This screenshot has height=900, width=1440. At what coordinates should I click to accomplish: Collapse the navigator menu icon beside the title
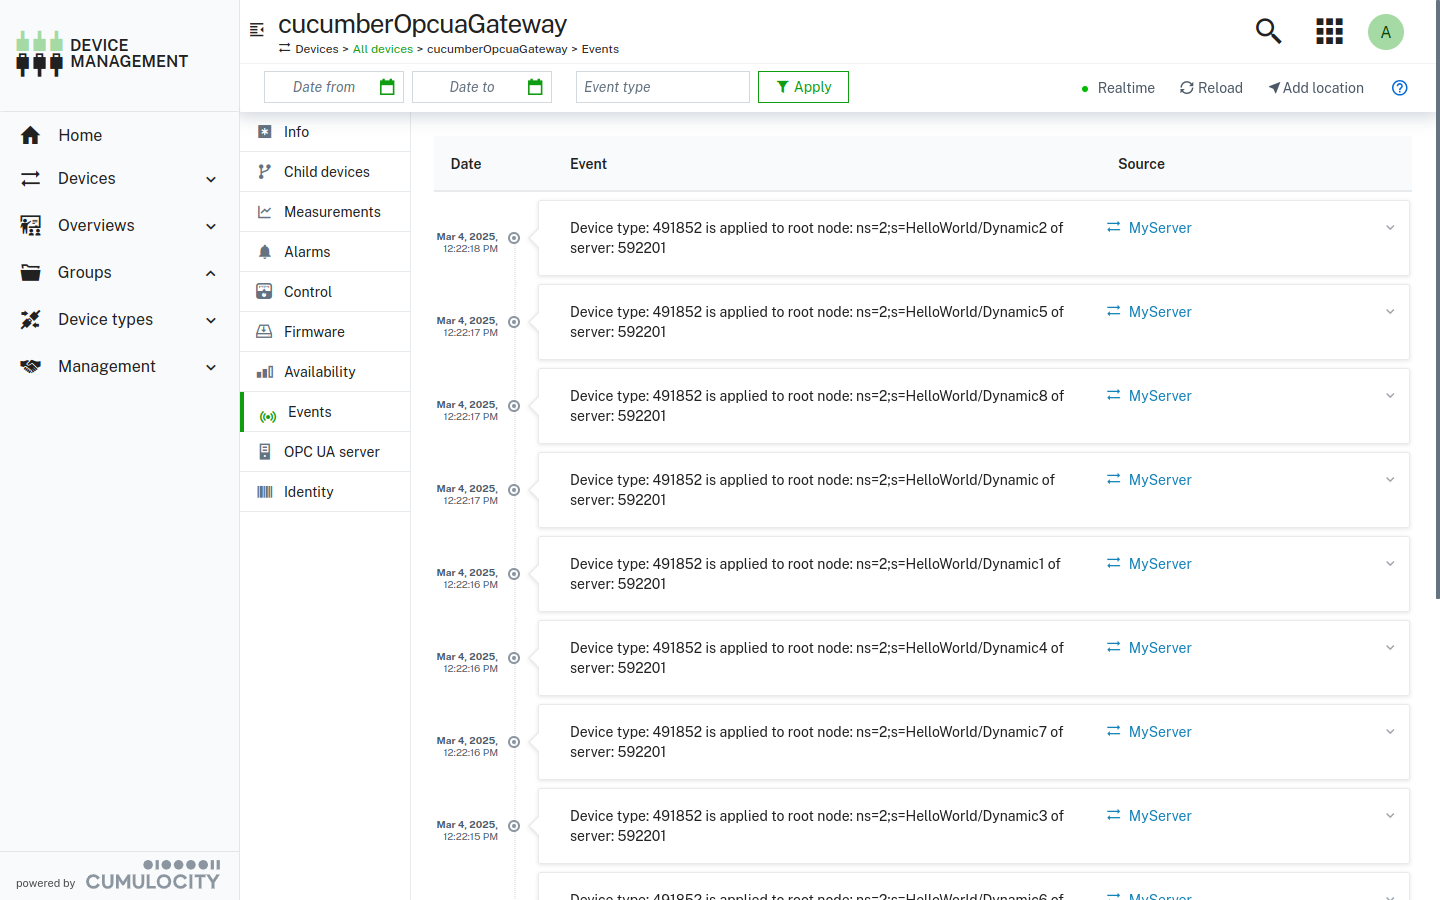tap(257, 30)
